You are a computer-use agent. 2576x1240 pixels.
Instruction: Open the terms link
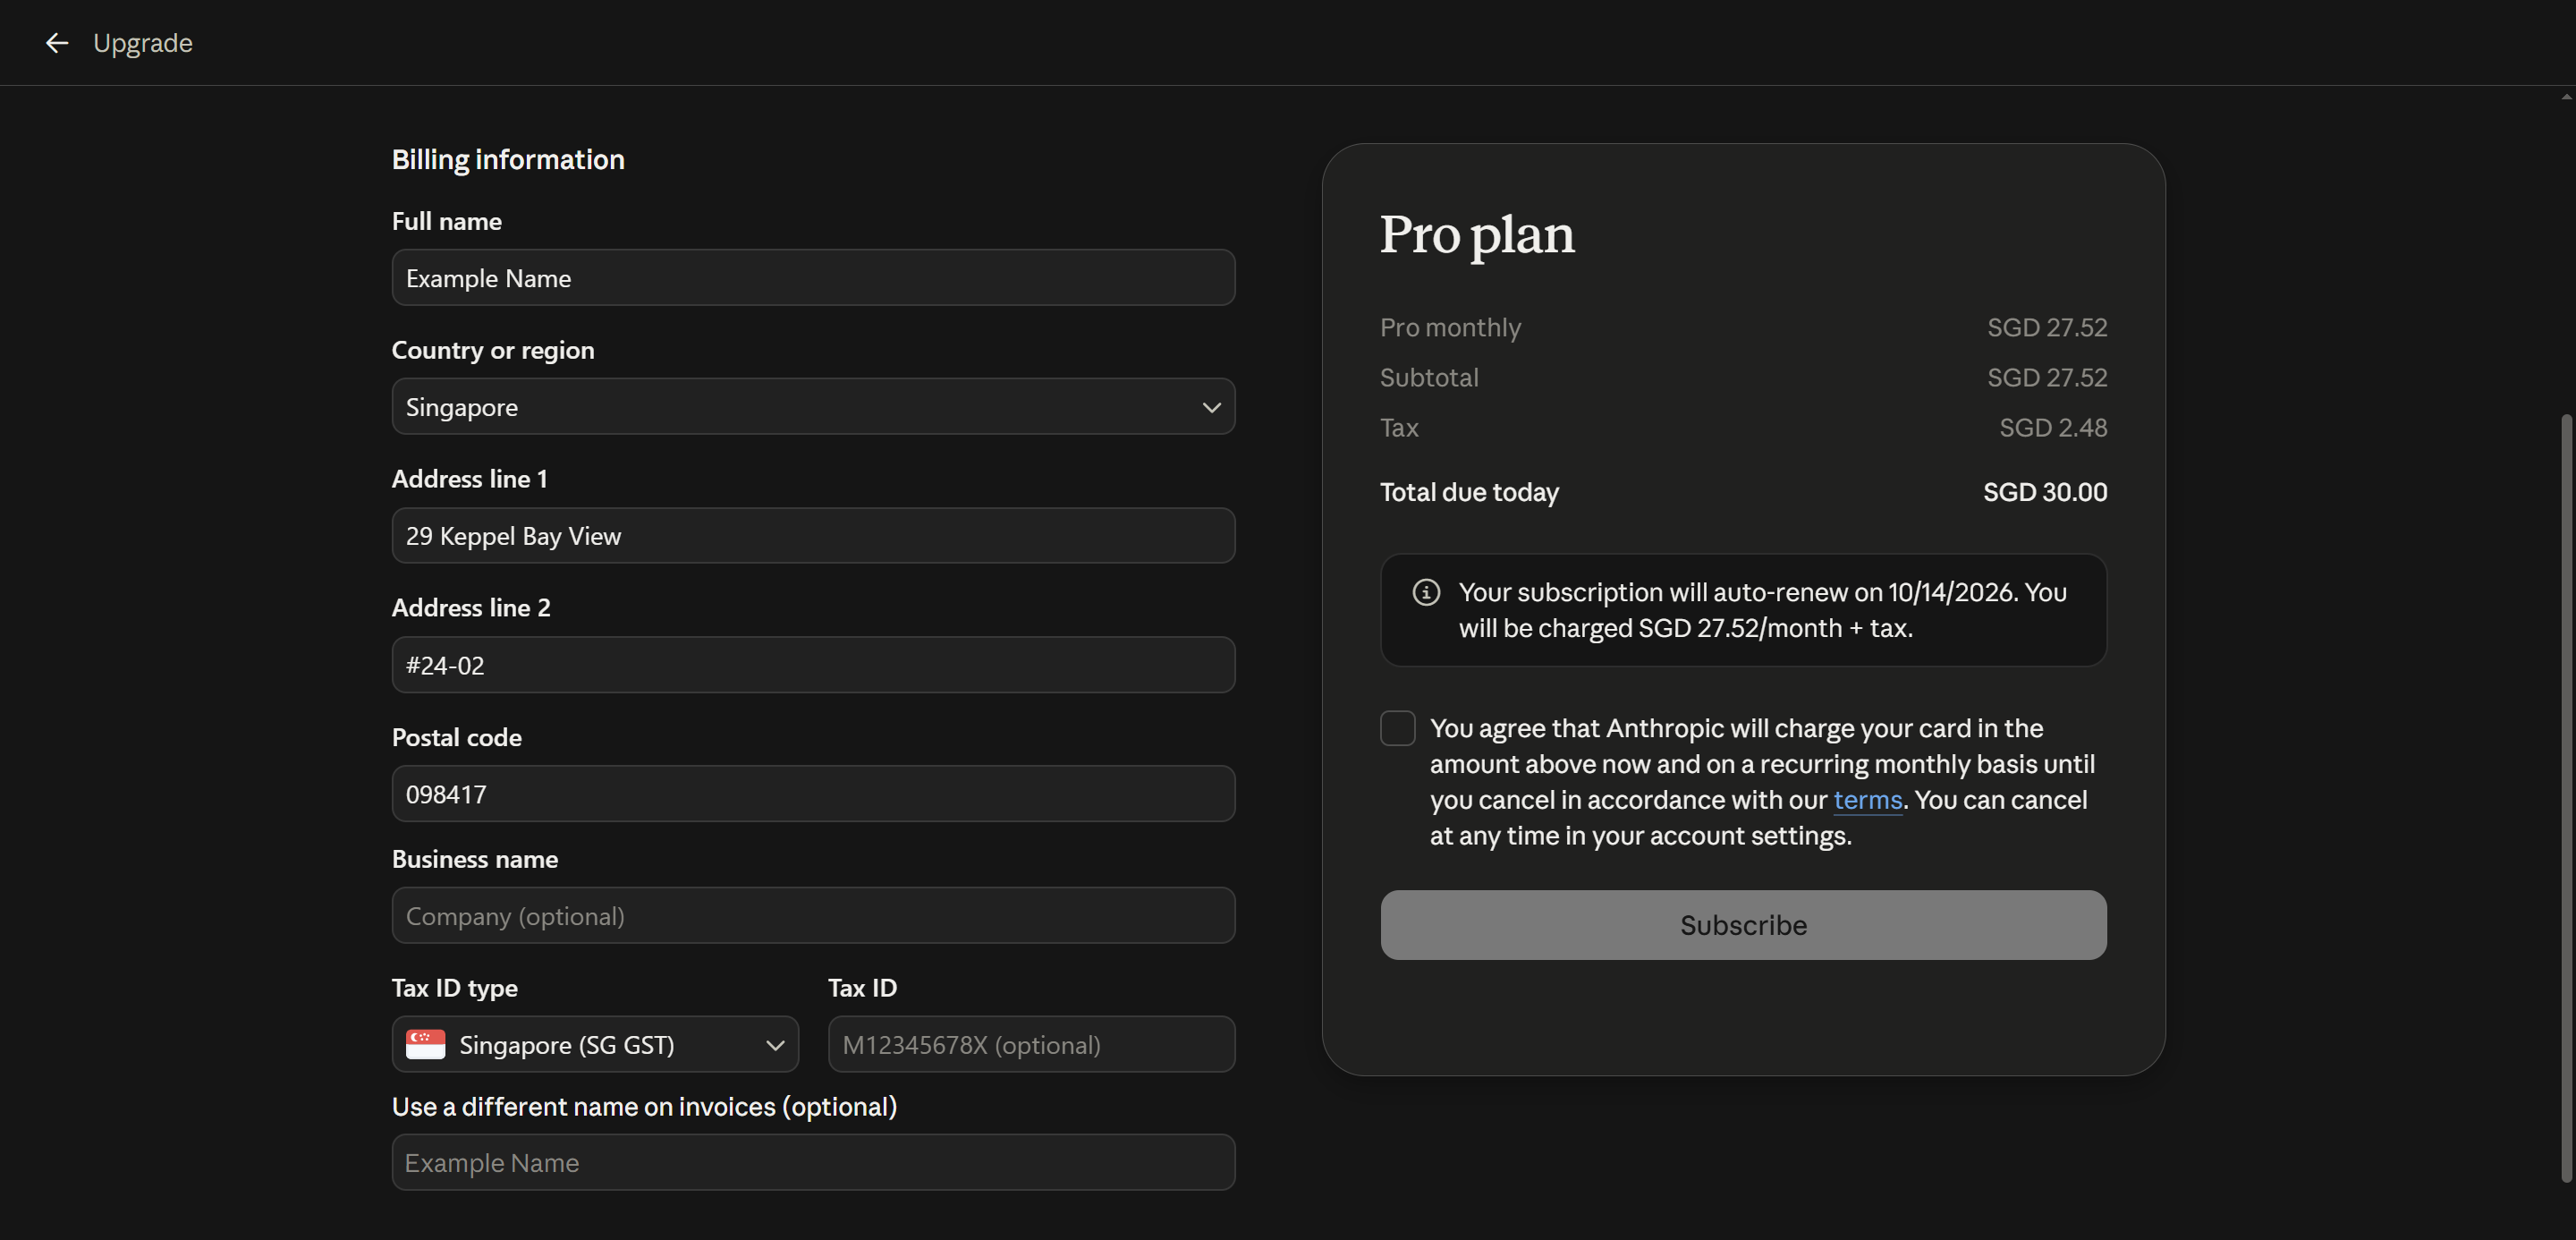pyautogui.click(x=1868, y=800)
